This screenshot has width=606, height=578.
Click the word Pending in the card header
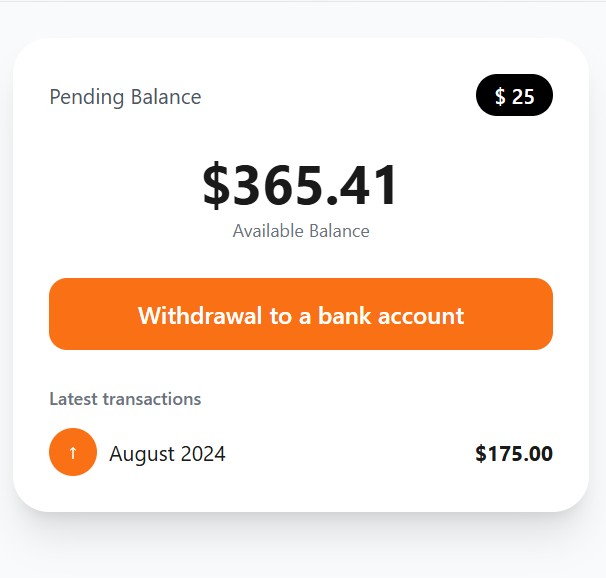point(87,97)
